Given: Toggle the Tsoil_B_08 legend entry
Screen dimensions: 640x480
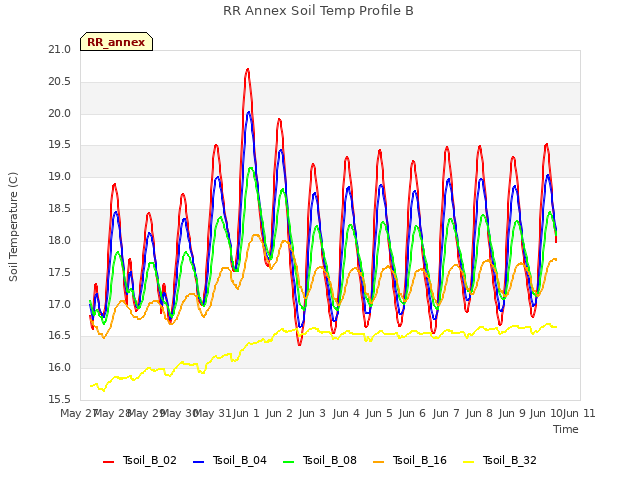Looking at the screenshot, I should (320, 460).
